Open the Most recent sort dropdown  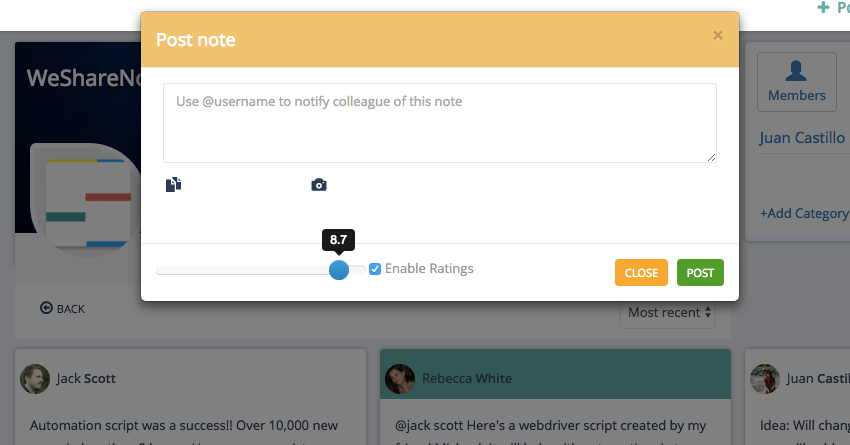[x=669, y=312]
